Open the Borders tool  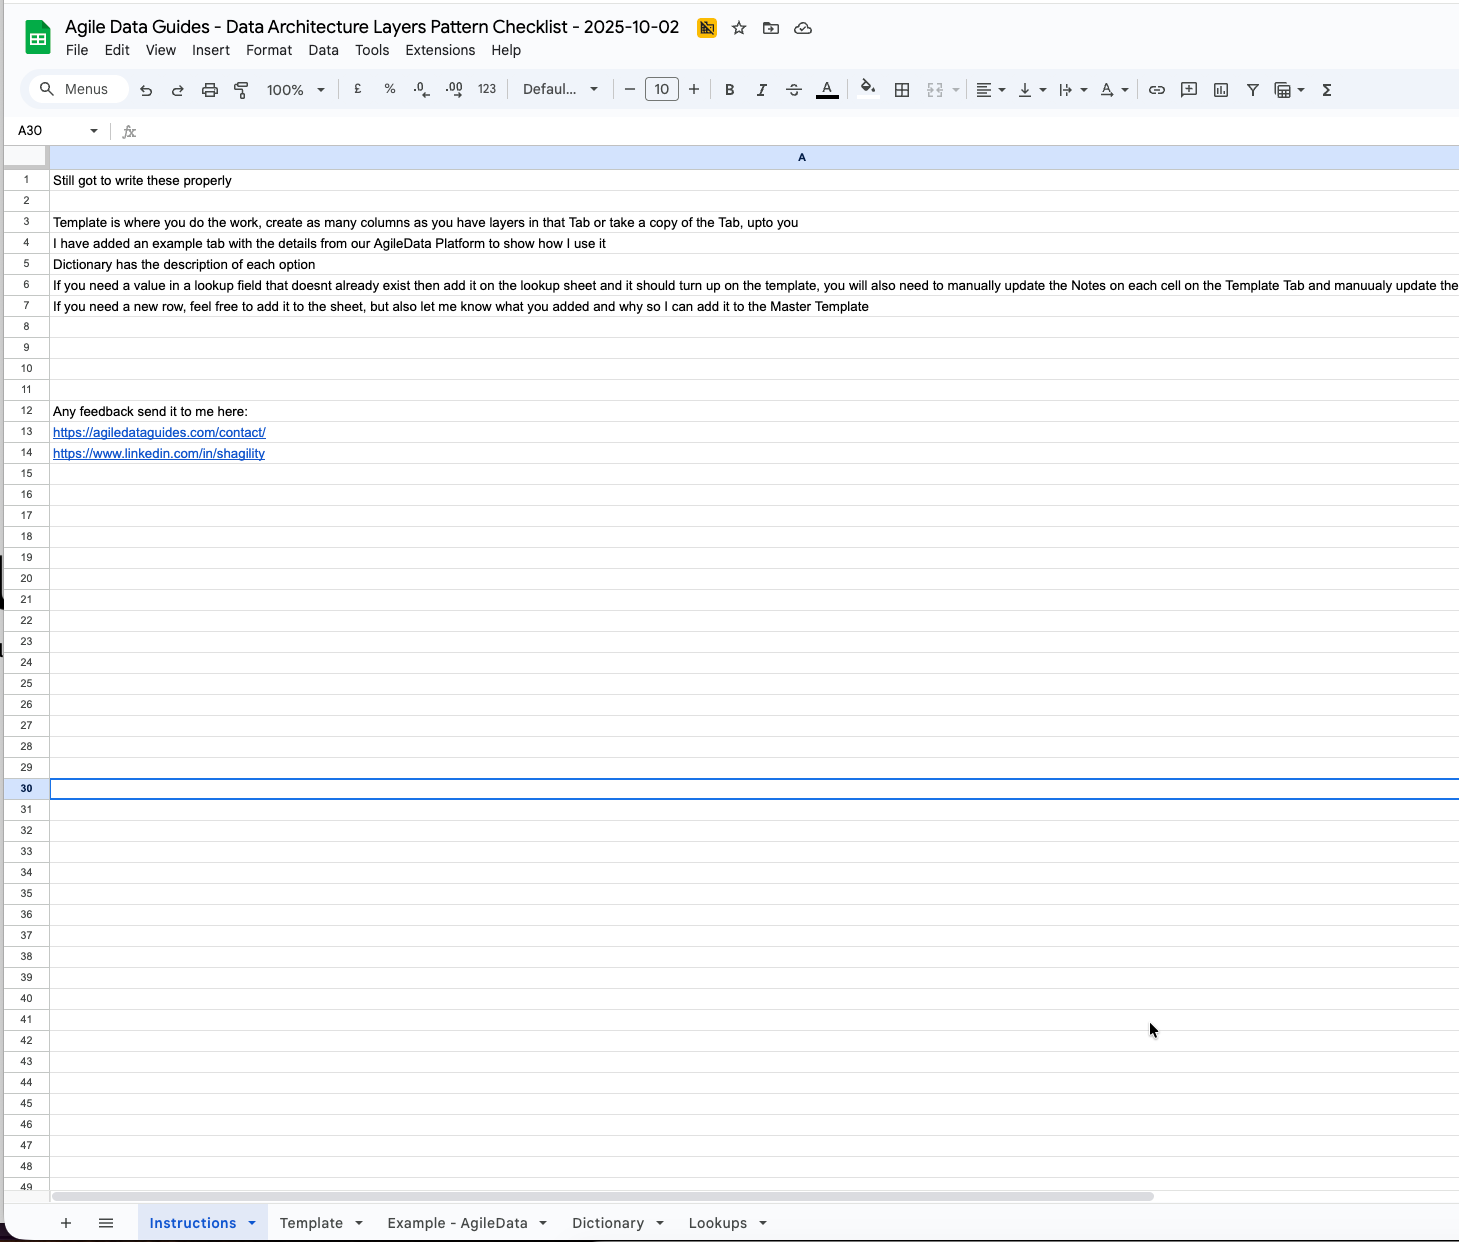click(x=902, y=90)
